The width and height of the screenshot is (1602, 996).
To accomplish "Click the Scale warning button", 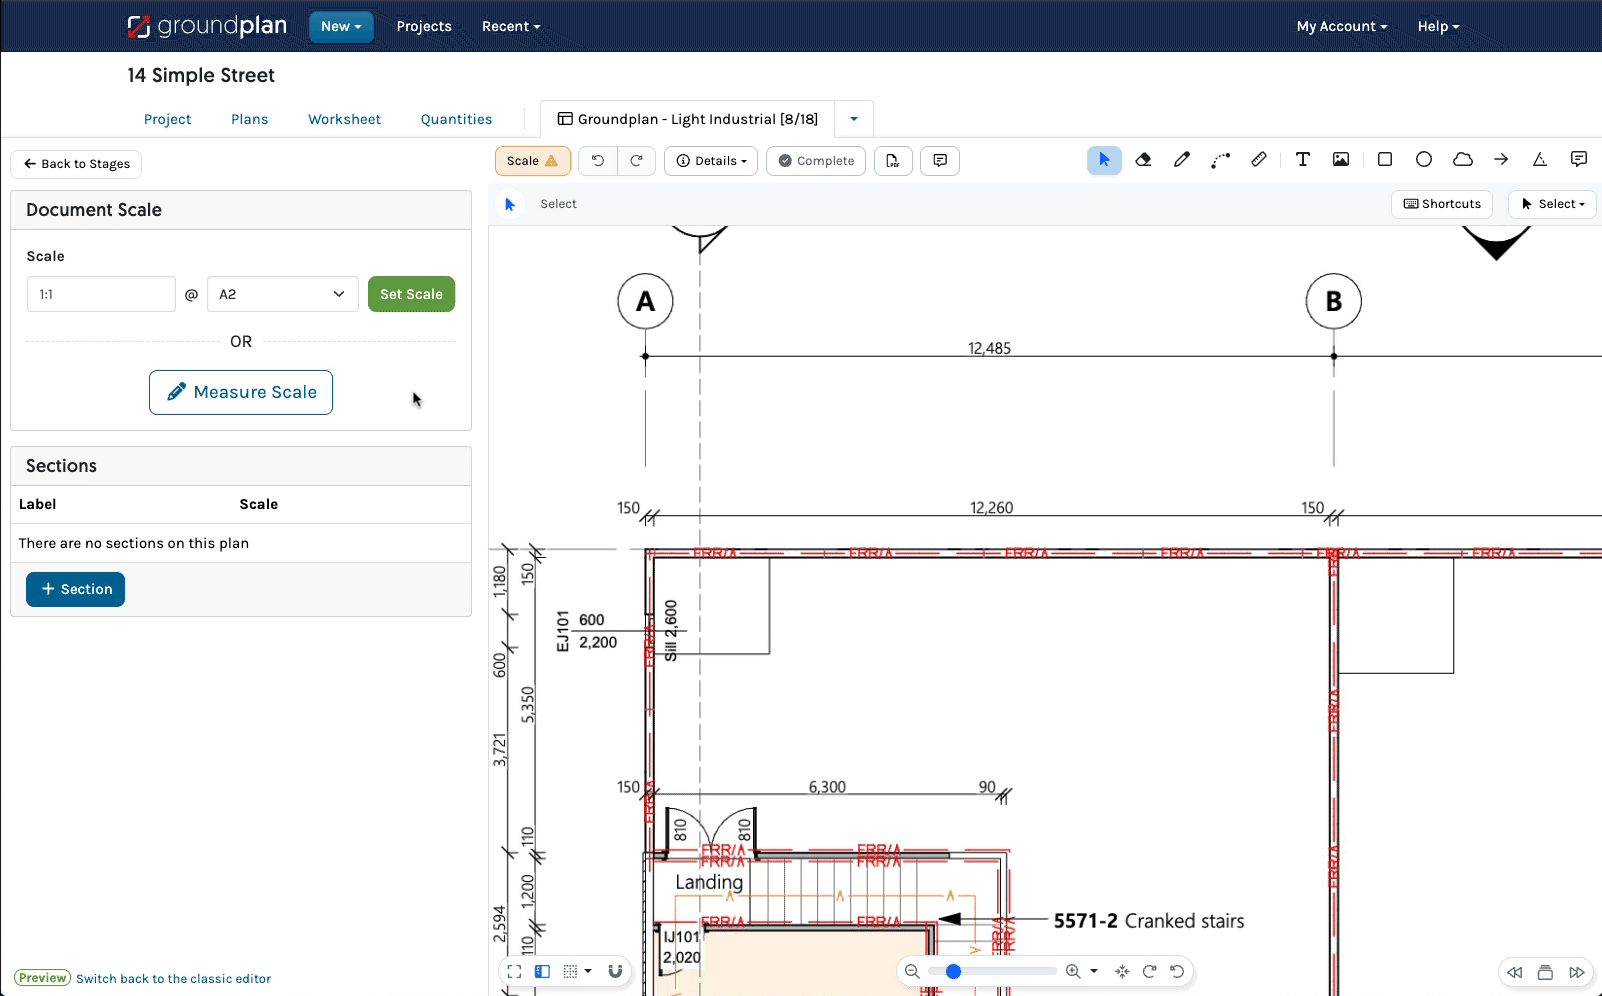I will (533, 161).
